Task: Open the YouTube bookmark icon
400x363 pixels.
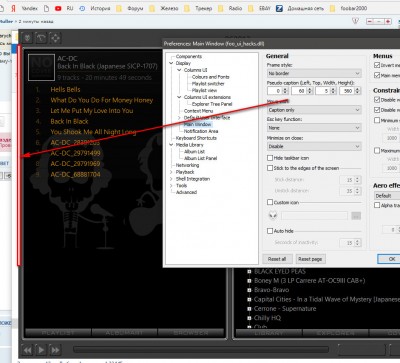Action: pyautogui.click(x=58, y=8)
